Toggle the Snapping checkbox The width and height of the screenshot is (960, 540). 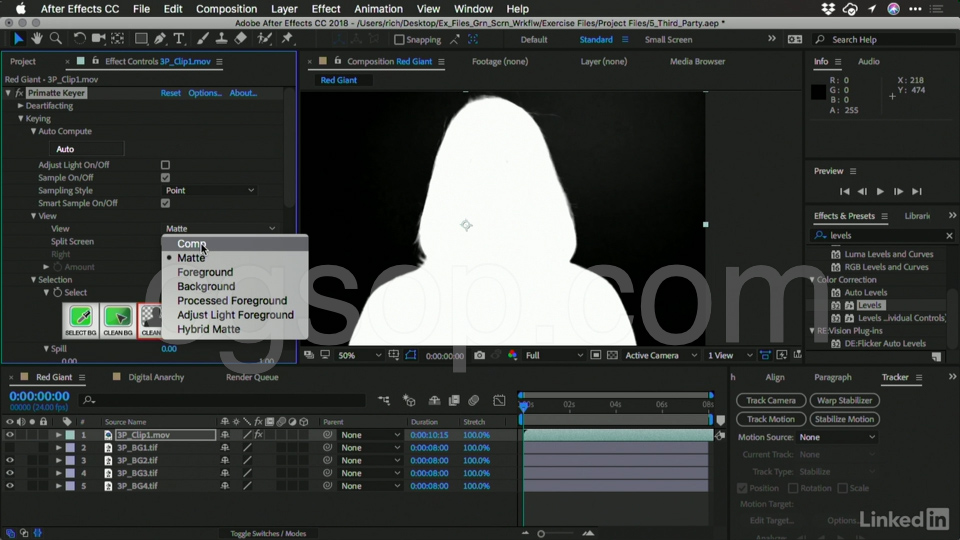[x=399, y=40]
